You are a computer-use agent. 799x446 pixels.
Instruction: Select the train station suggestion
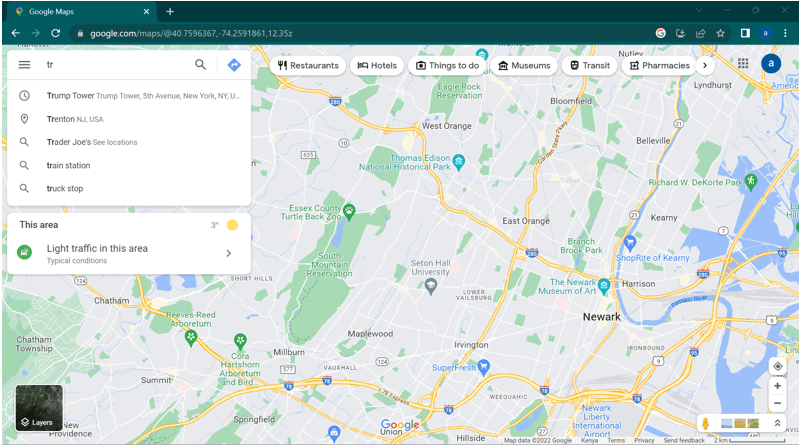68,165
